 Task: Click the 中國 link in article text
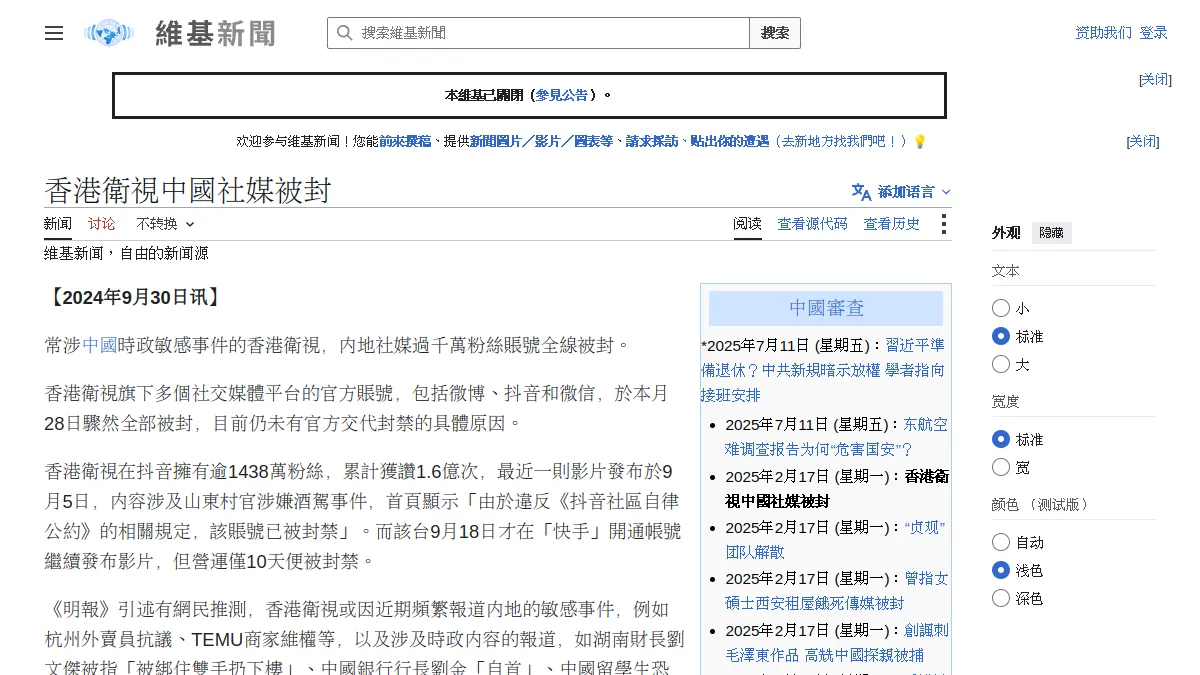99,346
